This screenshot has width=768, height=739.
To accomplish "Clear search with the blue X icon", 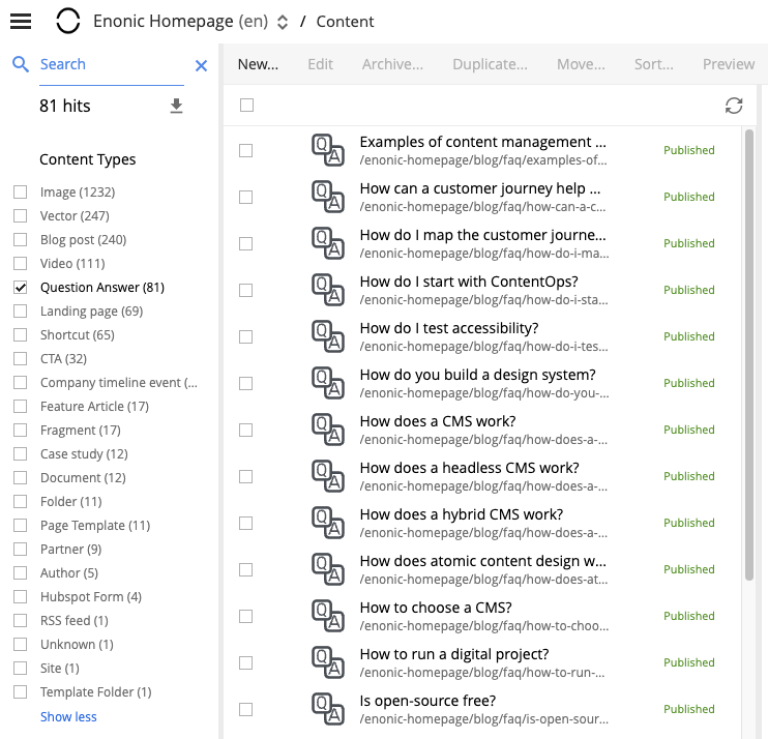I will pos(200,65).
